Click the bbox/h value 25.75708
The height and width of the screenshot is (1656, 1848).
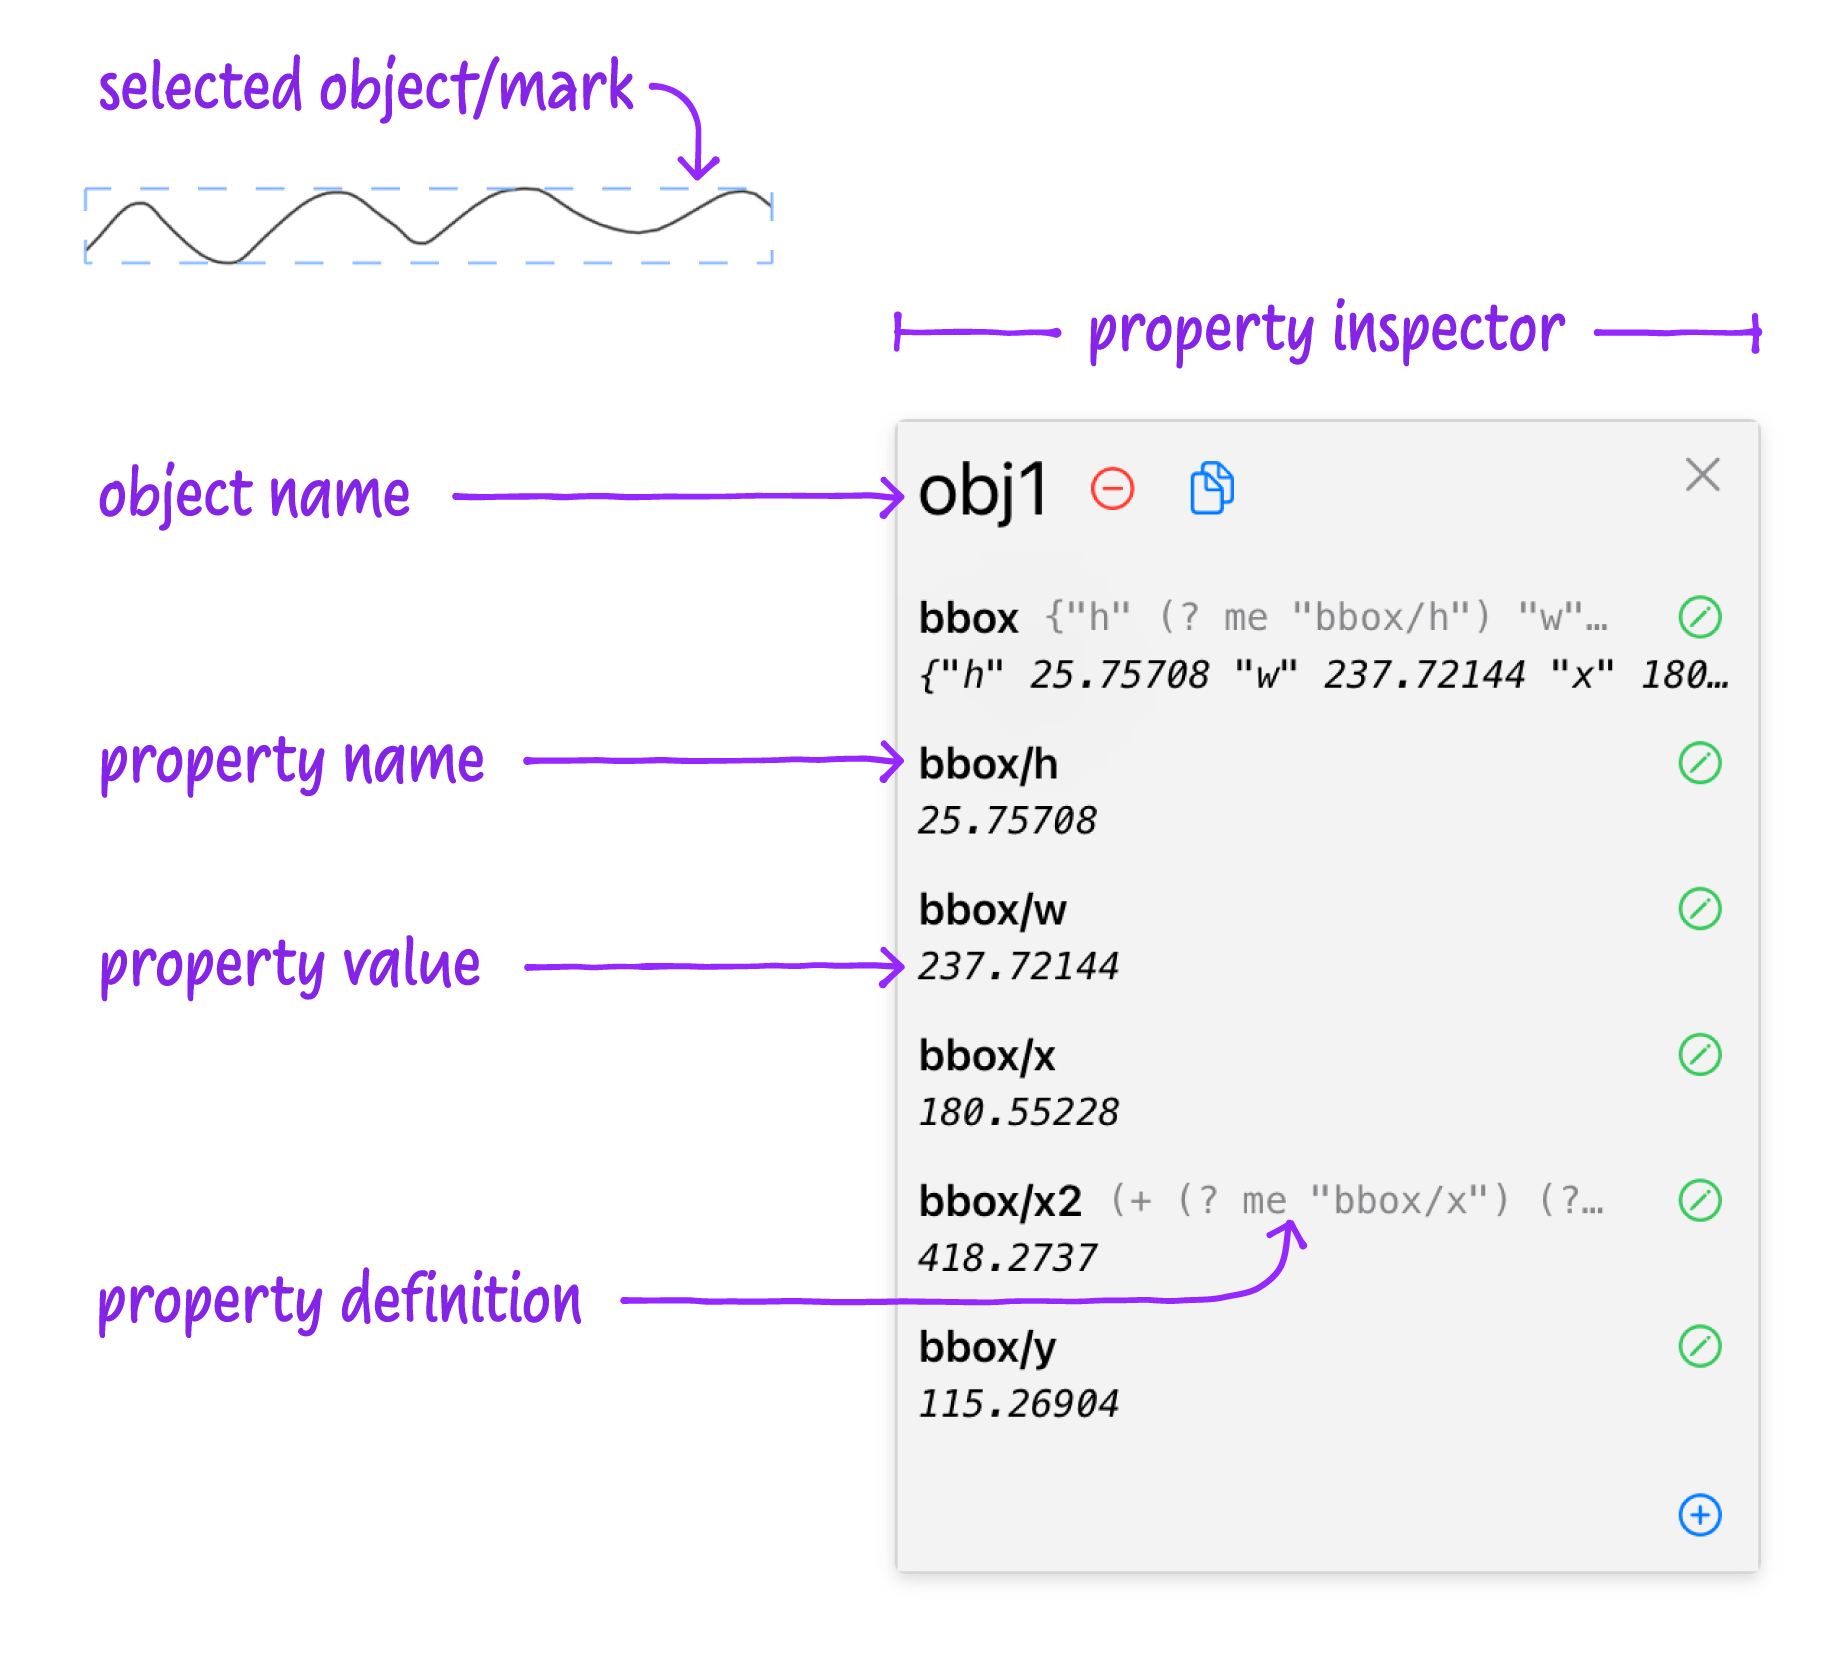pyautogui.click(x=1007, y=821)
